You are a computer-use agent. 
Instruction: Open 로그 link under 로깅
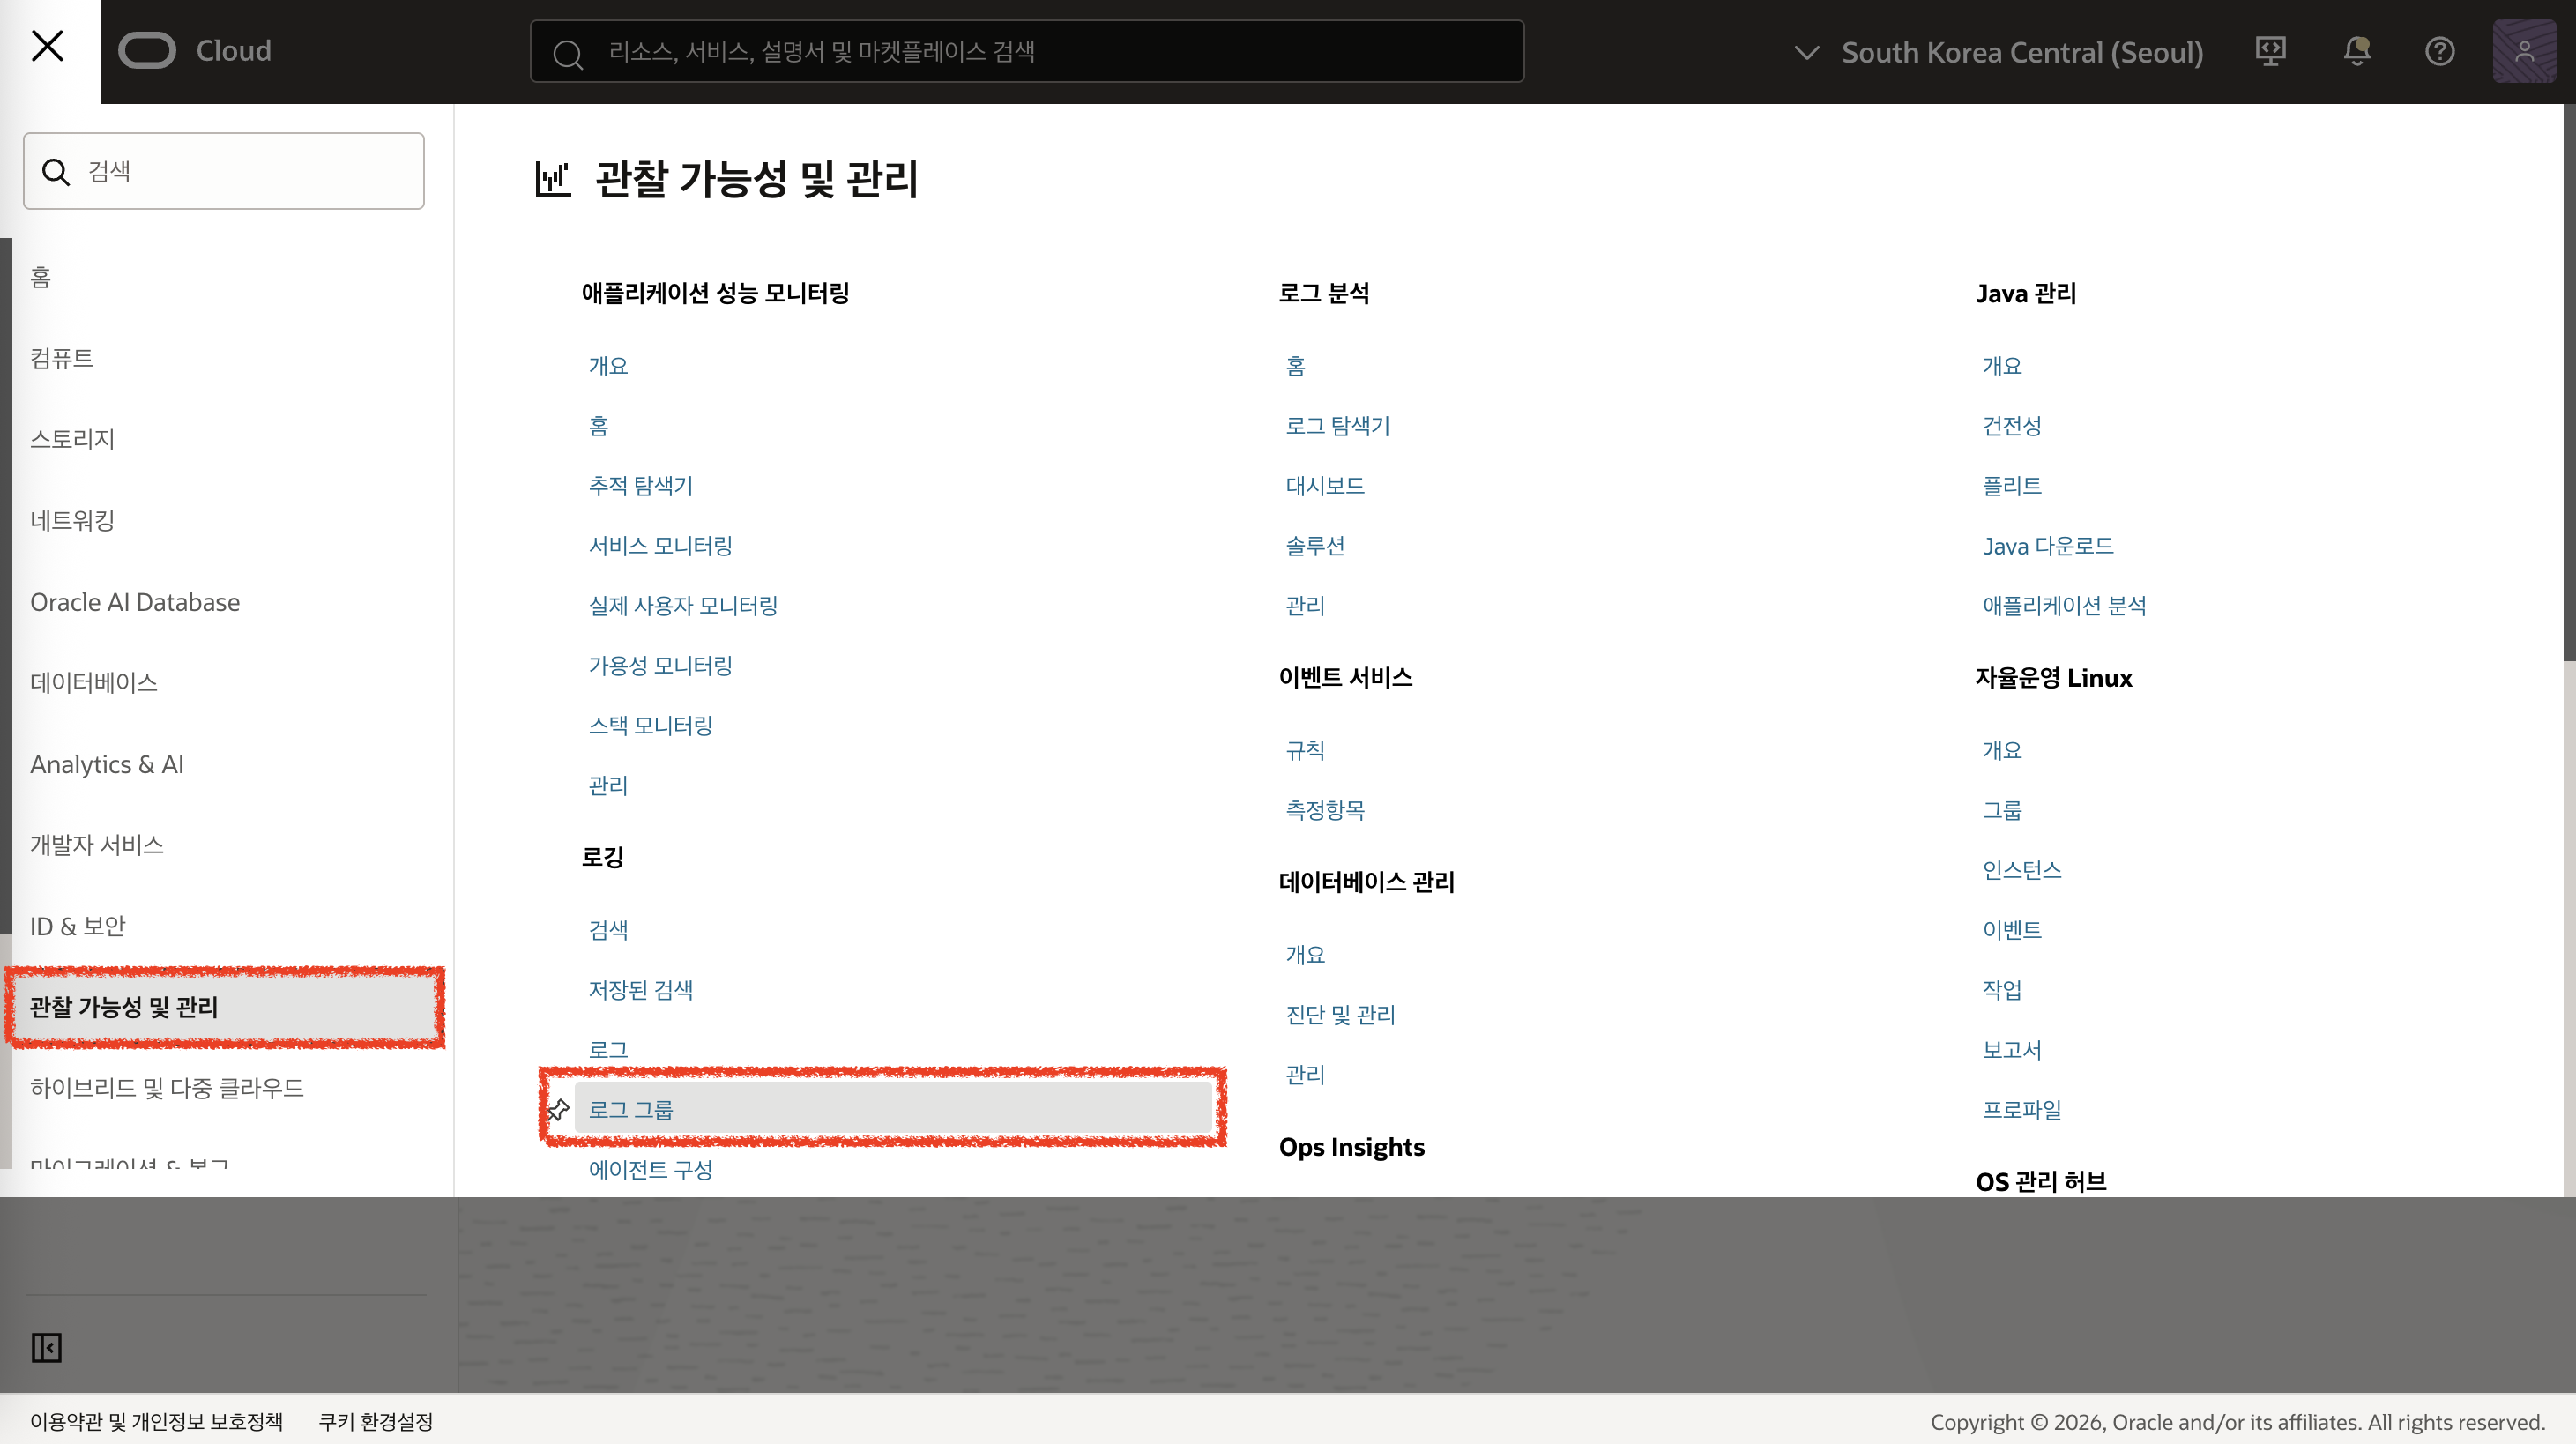point(608,1050)
